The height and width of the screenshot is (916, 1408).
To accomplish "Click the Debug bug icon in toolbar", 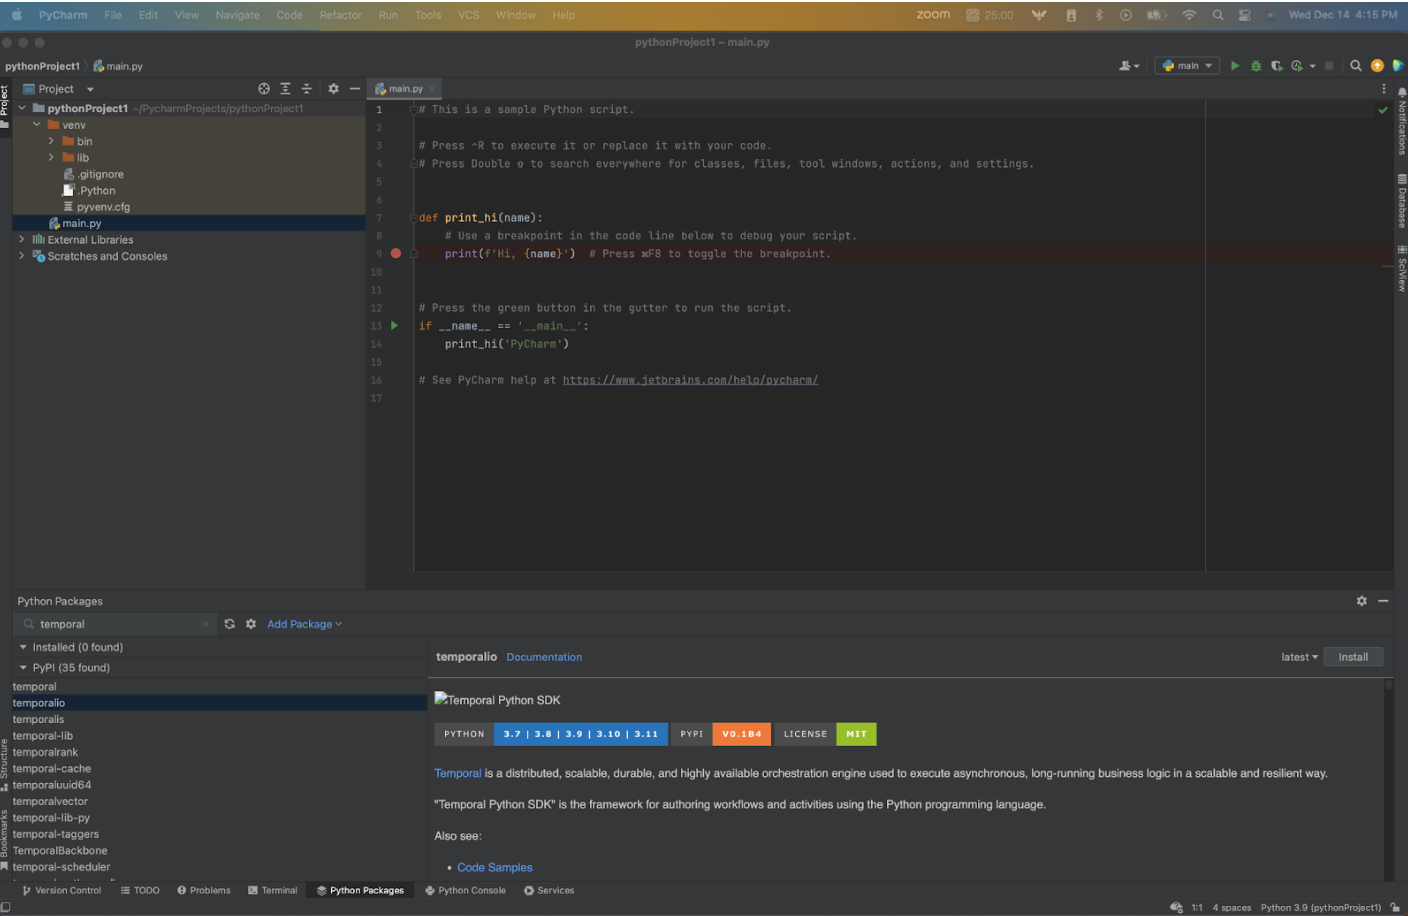I will click(1256, 66).
